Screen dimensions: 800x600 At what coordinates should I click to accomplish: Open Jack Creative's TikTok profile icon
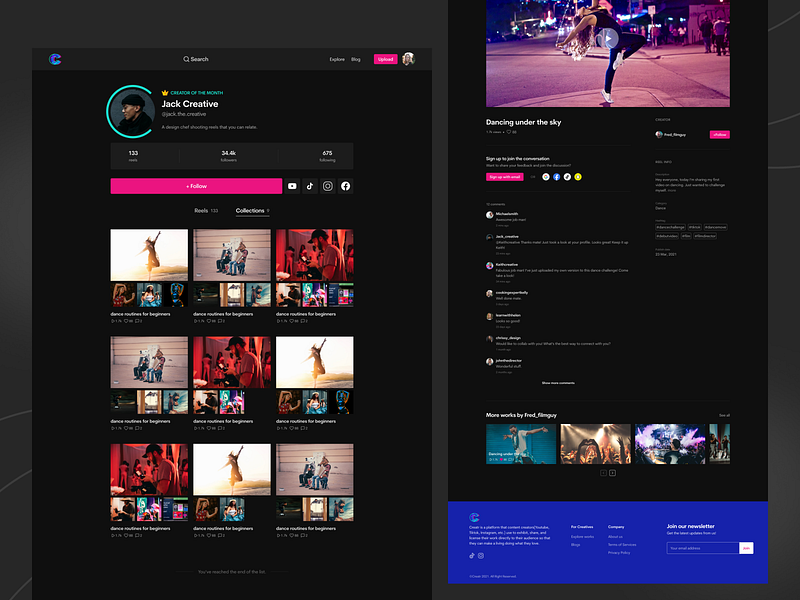[x=310, y=186]
